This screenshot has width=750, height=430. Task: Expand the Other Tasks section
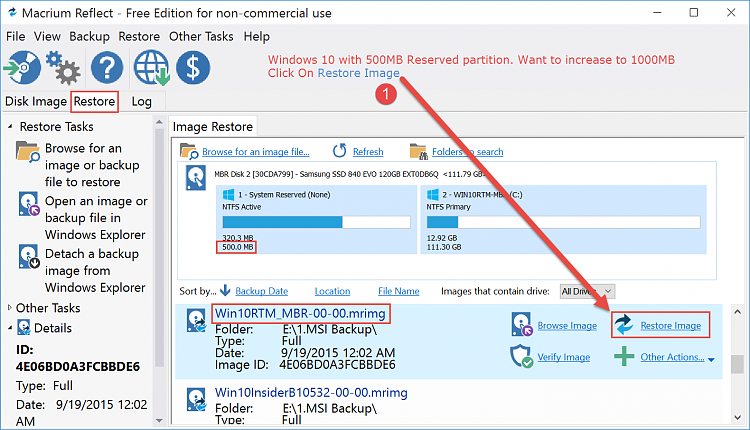coord(10,308)
